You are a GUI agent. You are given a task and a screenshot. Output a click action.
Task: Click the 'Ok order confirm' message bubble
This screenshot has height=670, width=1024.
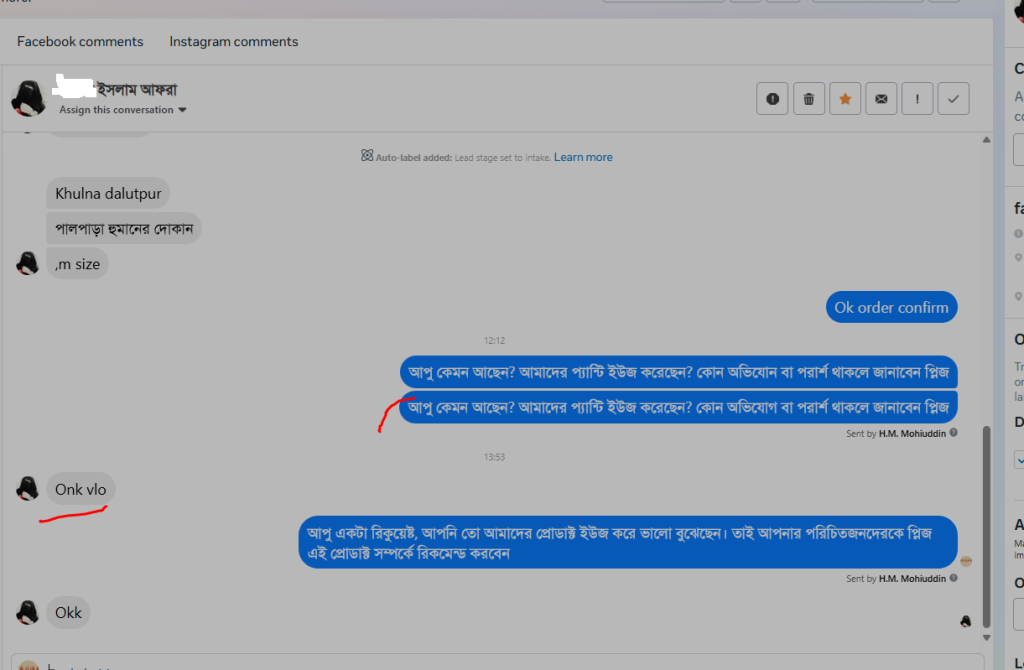tap(891, 308)
